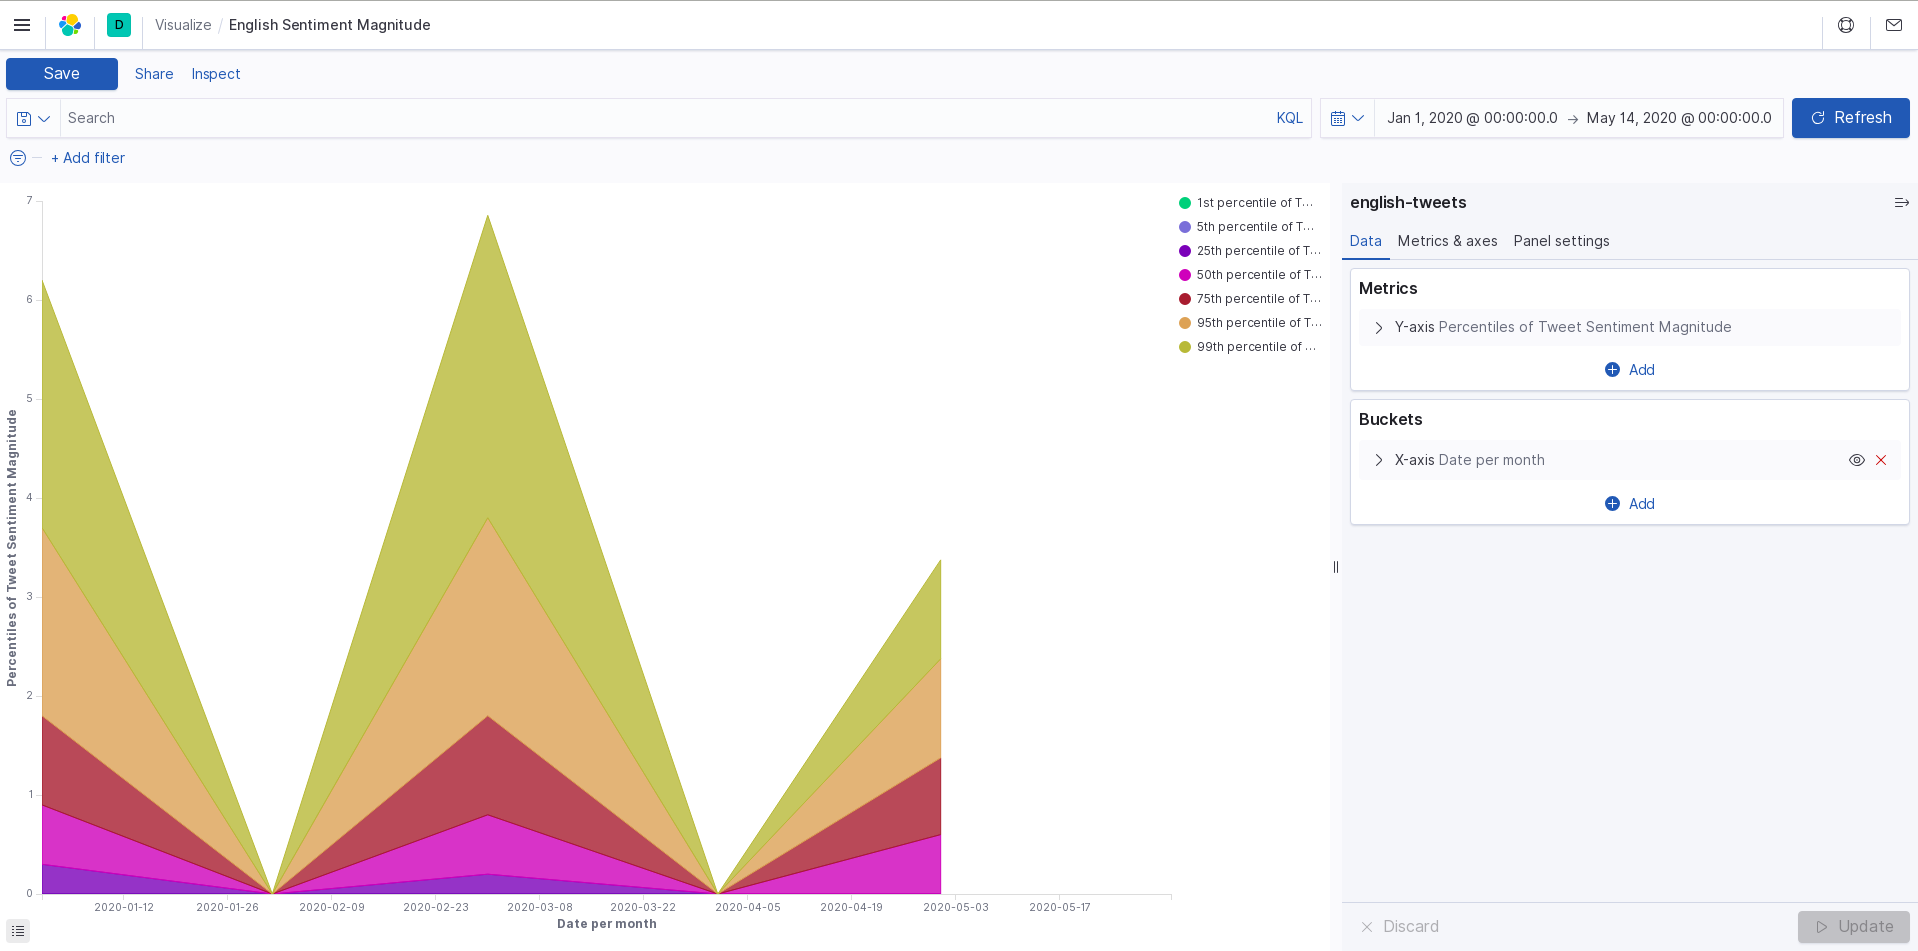Click the plus icon to add a metric
Viewport: 1918px width, 951px height.
(1612, 370)
